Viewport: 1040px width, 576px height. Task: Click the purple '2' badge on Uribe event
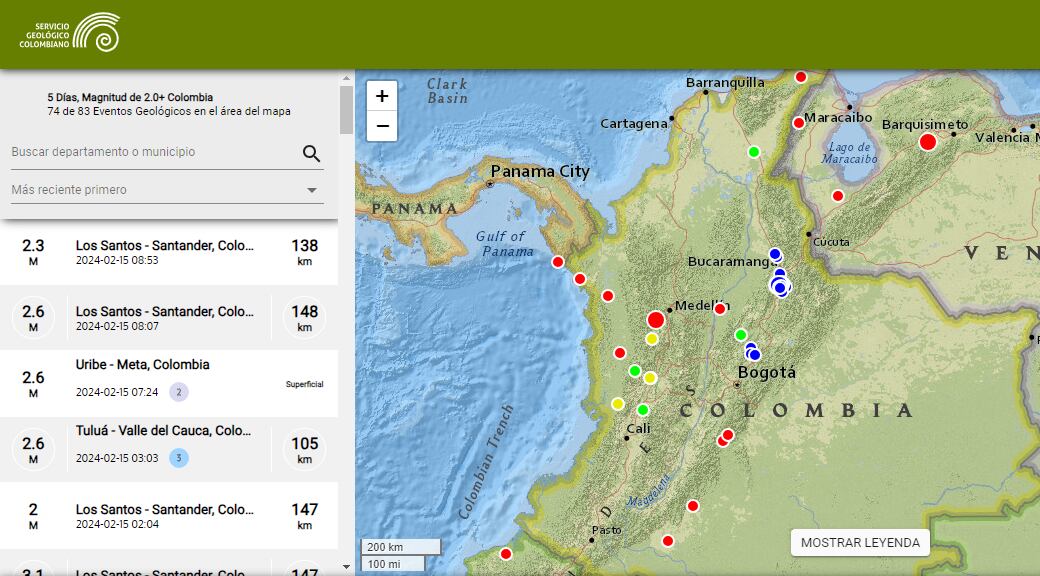(x=178, y=392)
